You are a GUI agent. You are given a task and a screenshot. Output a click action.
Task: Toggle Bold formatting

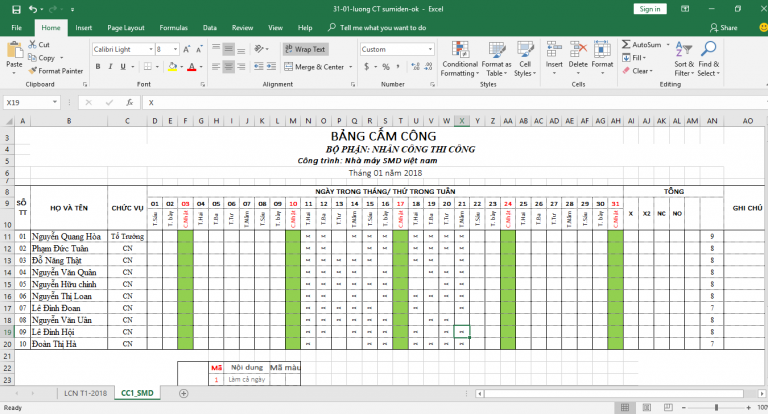pyautogui.click(x=98, y=67)
